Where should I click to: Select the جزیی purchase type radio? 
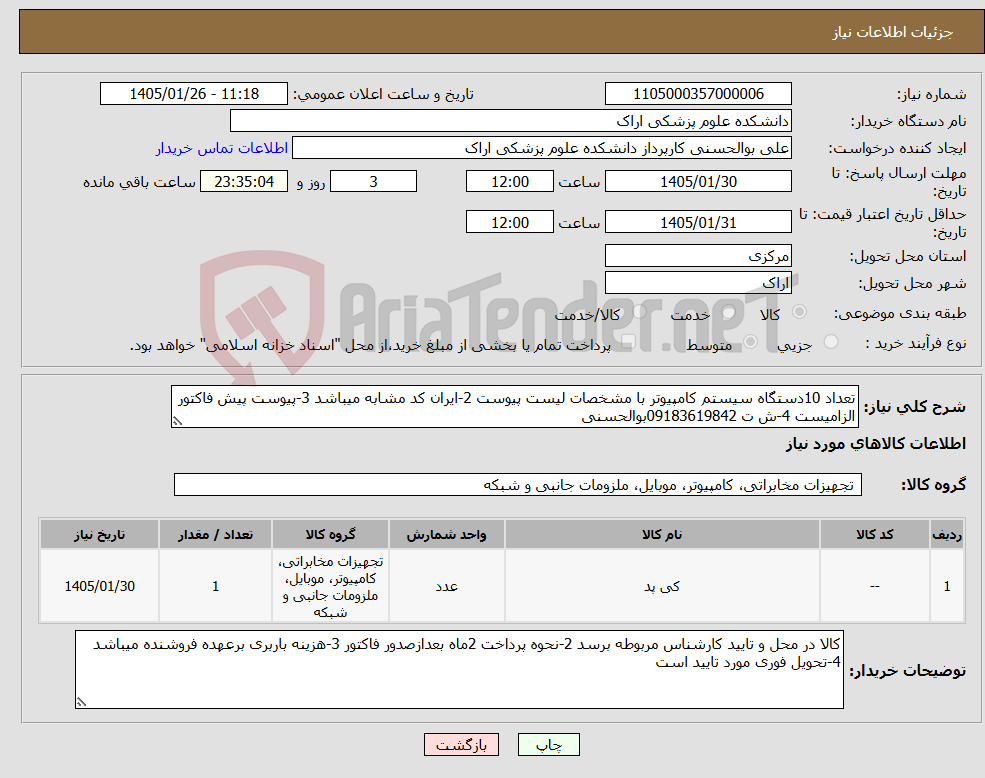(x=830, y=342)
